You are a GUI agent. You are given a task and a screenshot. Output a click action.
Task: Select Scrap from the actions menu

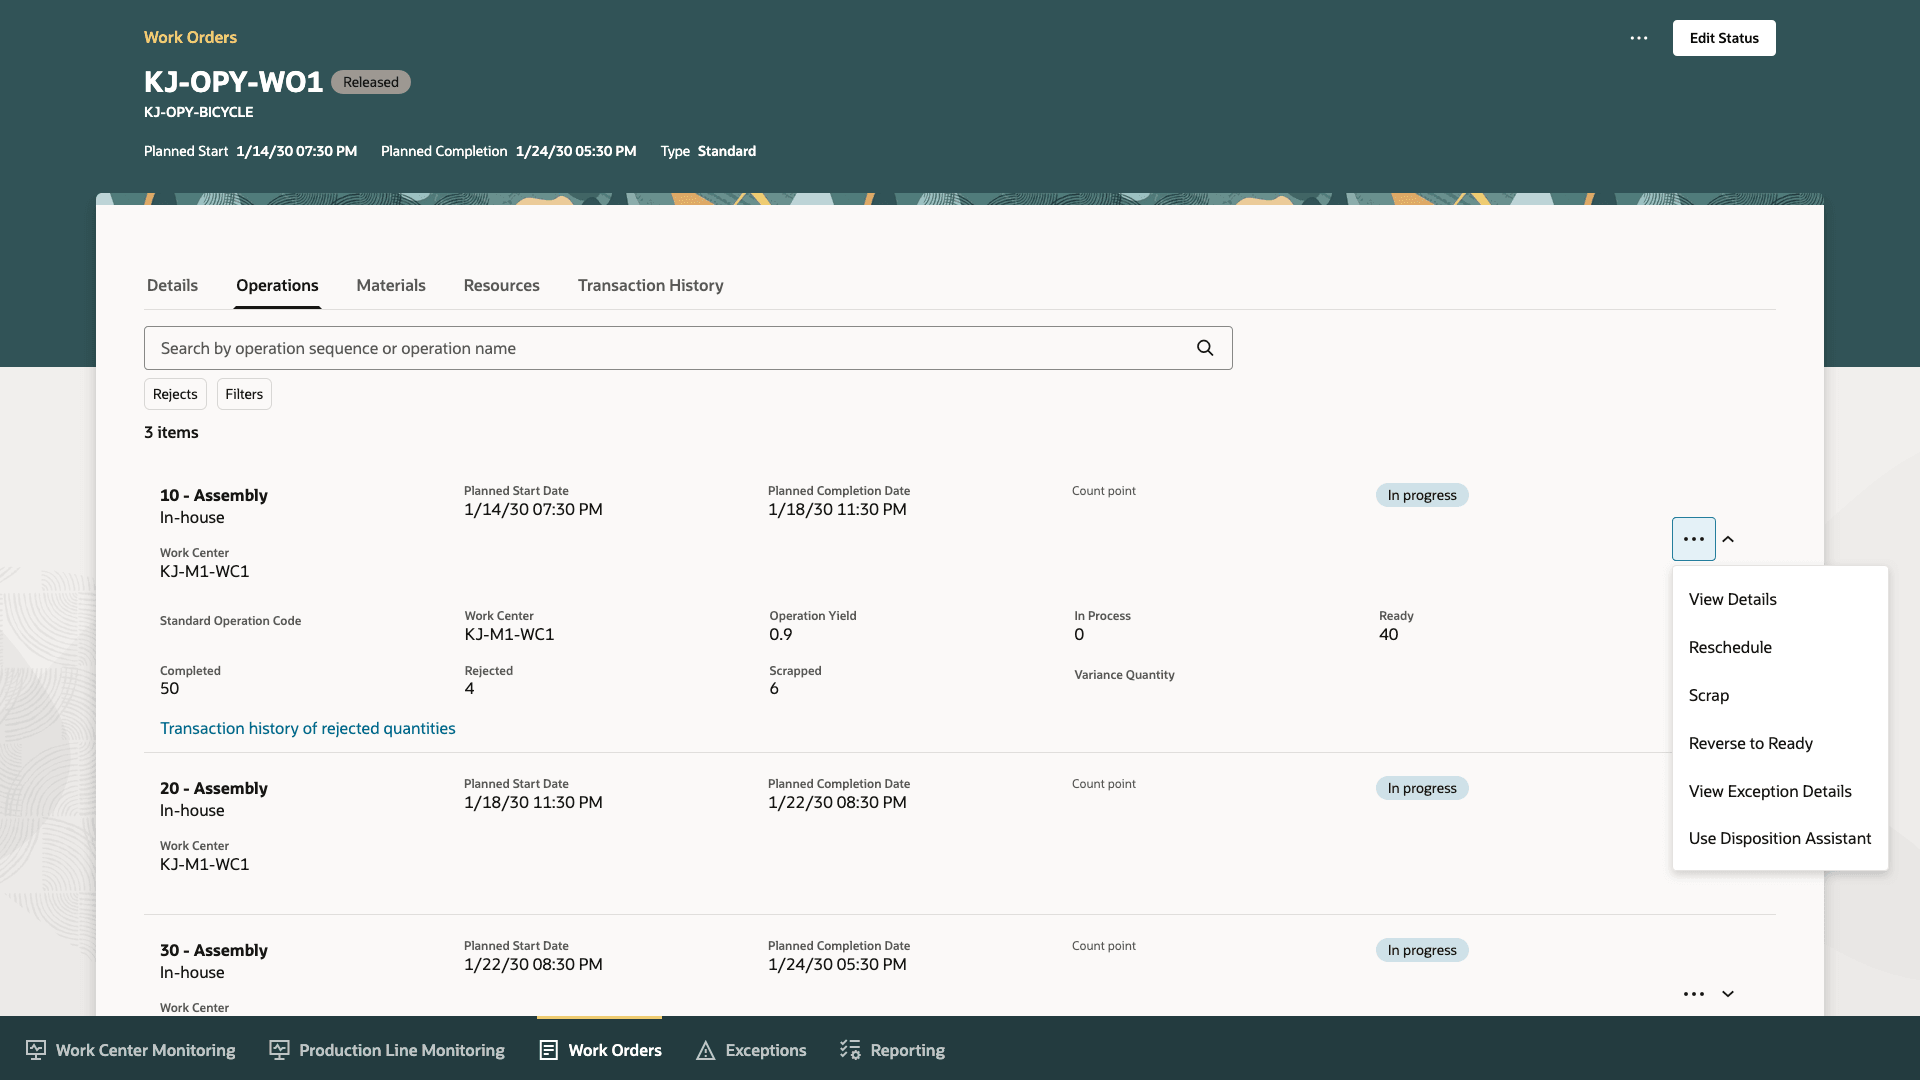tap(1708, 695)
